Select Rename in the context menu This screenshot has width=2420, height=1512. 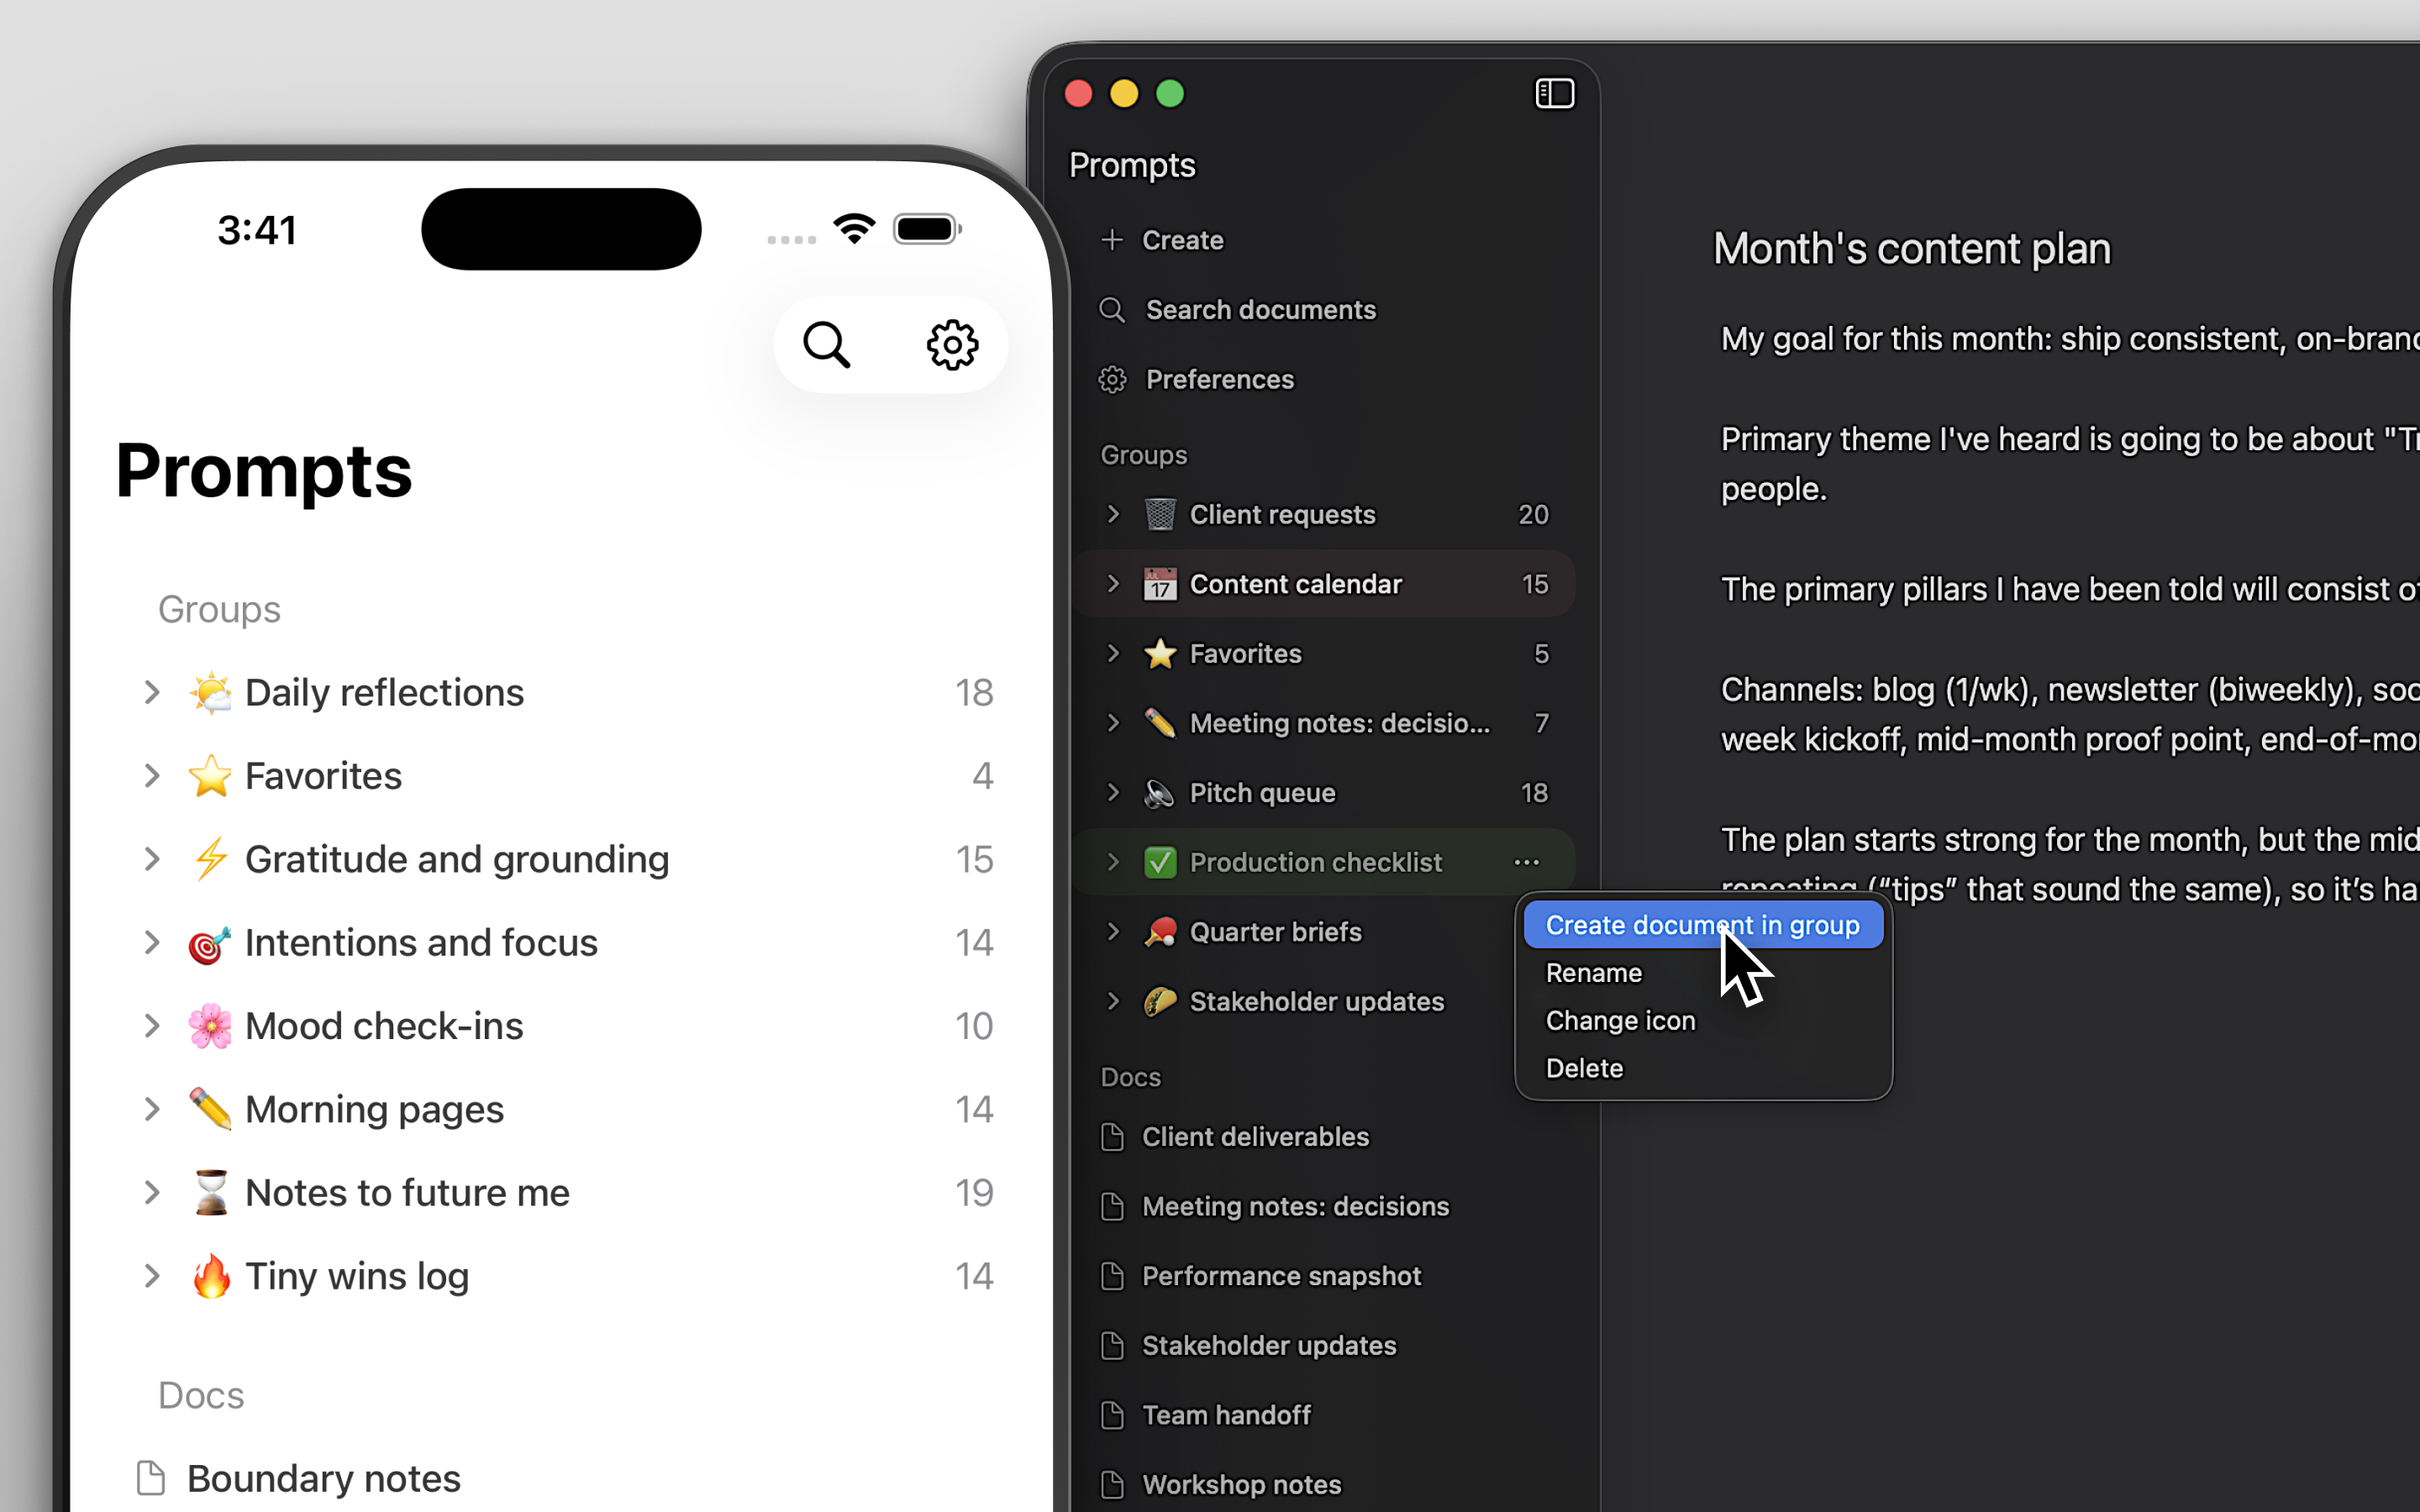1592,971
